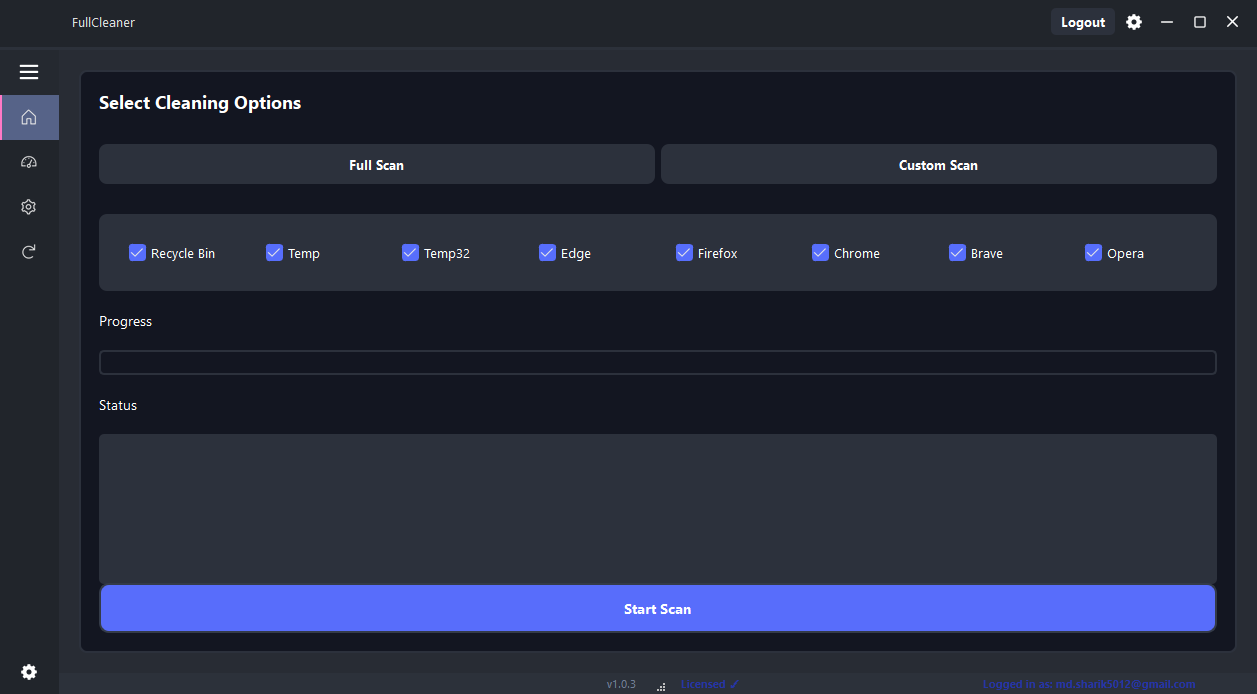Click the empty Progress bar
The width and height of the screenshot is (1257, 694).
[657, 362]
